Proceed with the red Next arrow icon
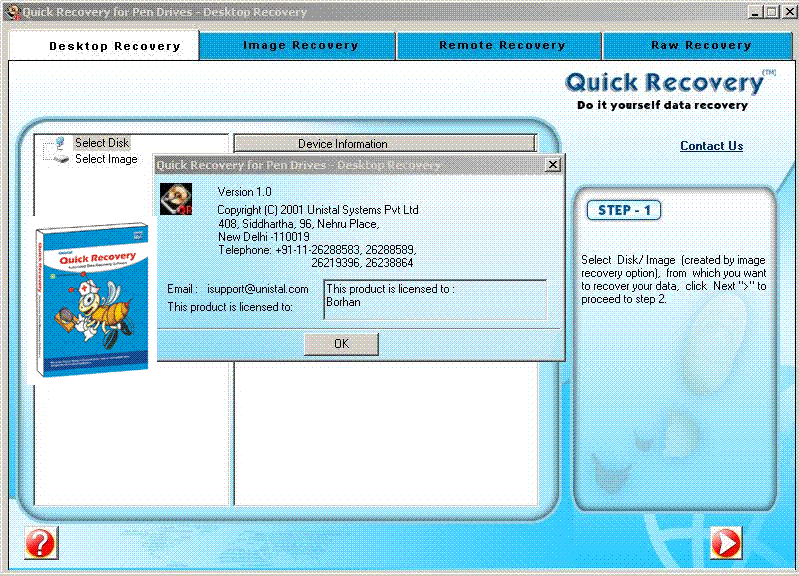 click(726, 542)
